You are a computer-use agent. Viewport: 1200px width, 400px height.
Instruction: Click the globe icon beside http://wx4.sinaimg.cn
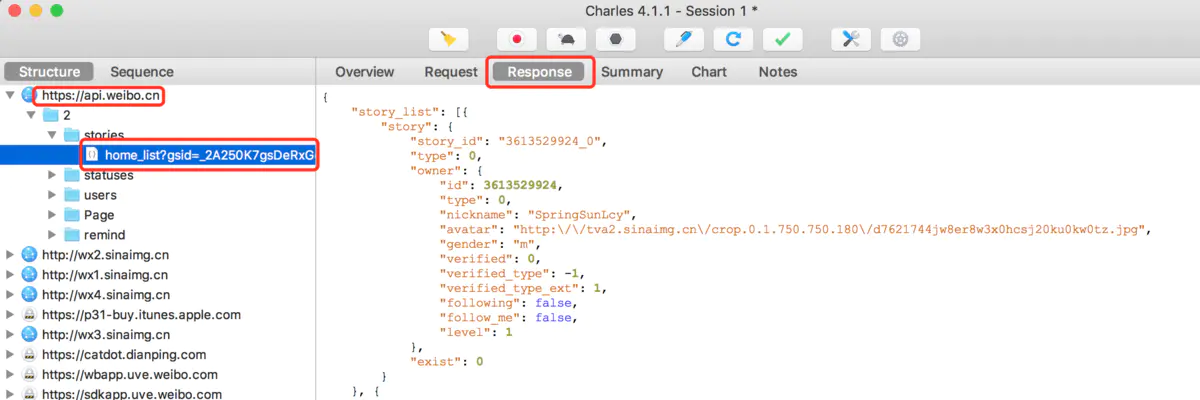[x=29, y=295]
